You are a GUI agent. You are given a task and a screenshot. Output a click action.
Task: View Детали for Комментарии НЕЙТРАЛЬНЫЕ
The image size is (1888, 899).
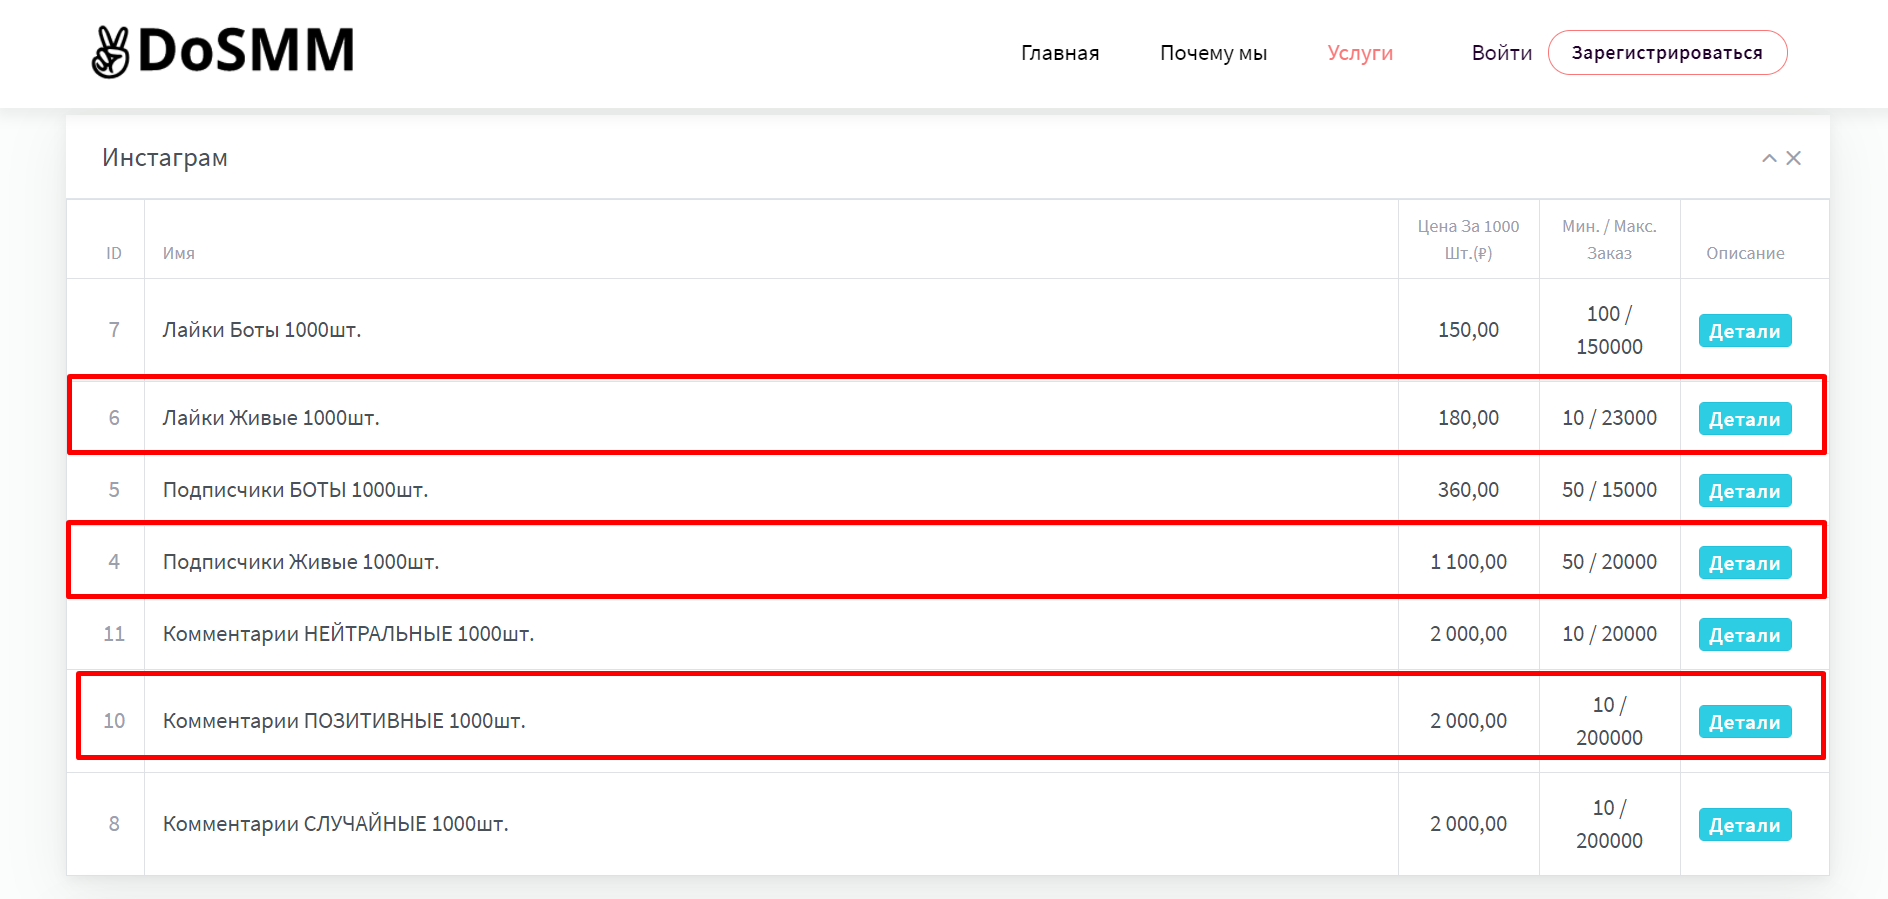point(1744,635)
